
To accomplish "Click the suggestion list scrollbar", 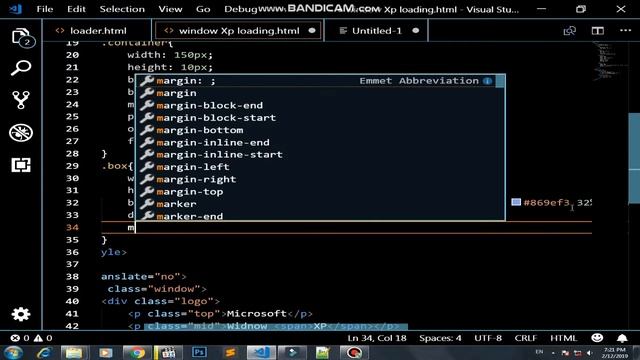I will click(x=500, y=81).
